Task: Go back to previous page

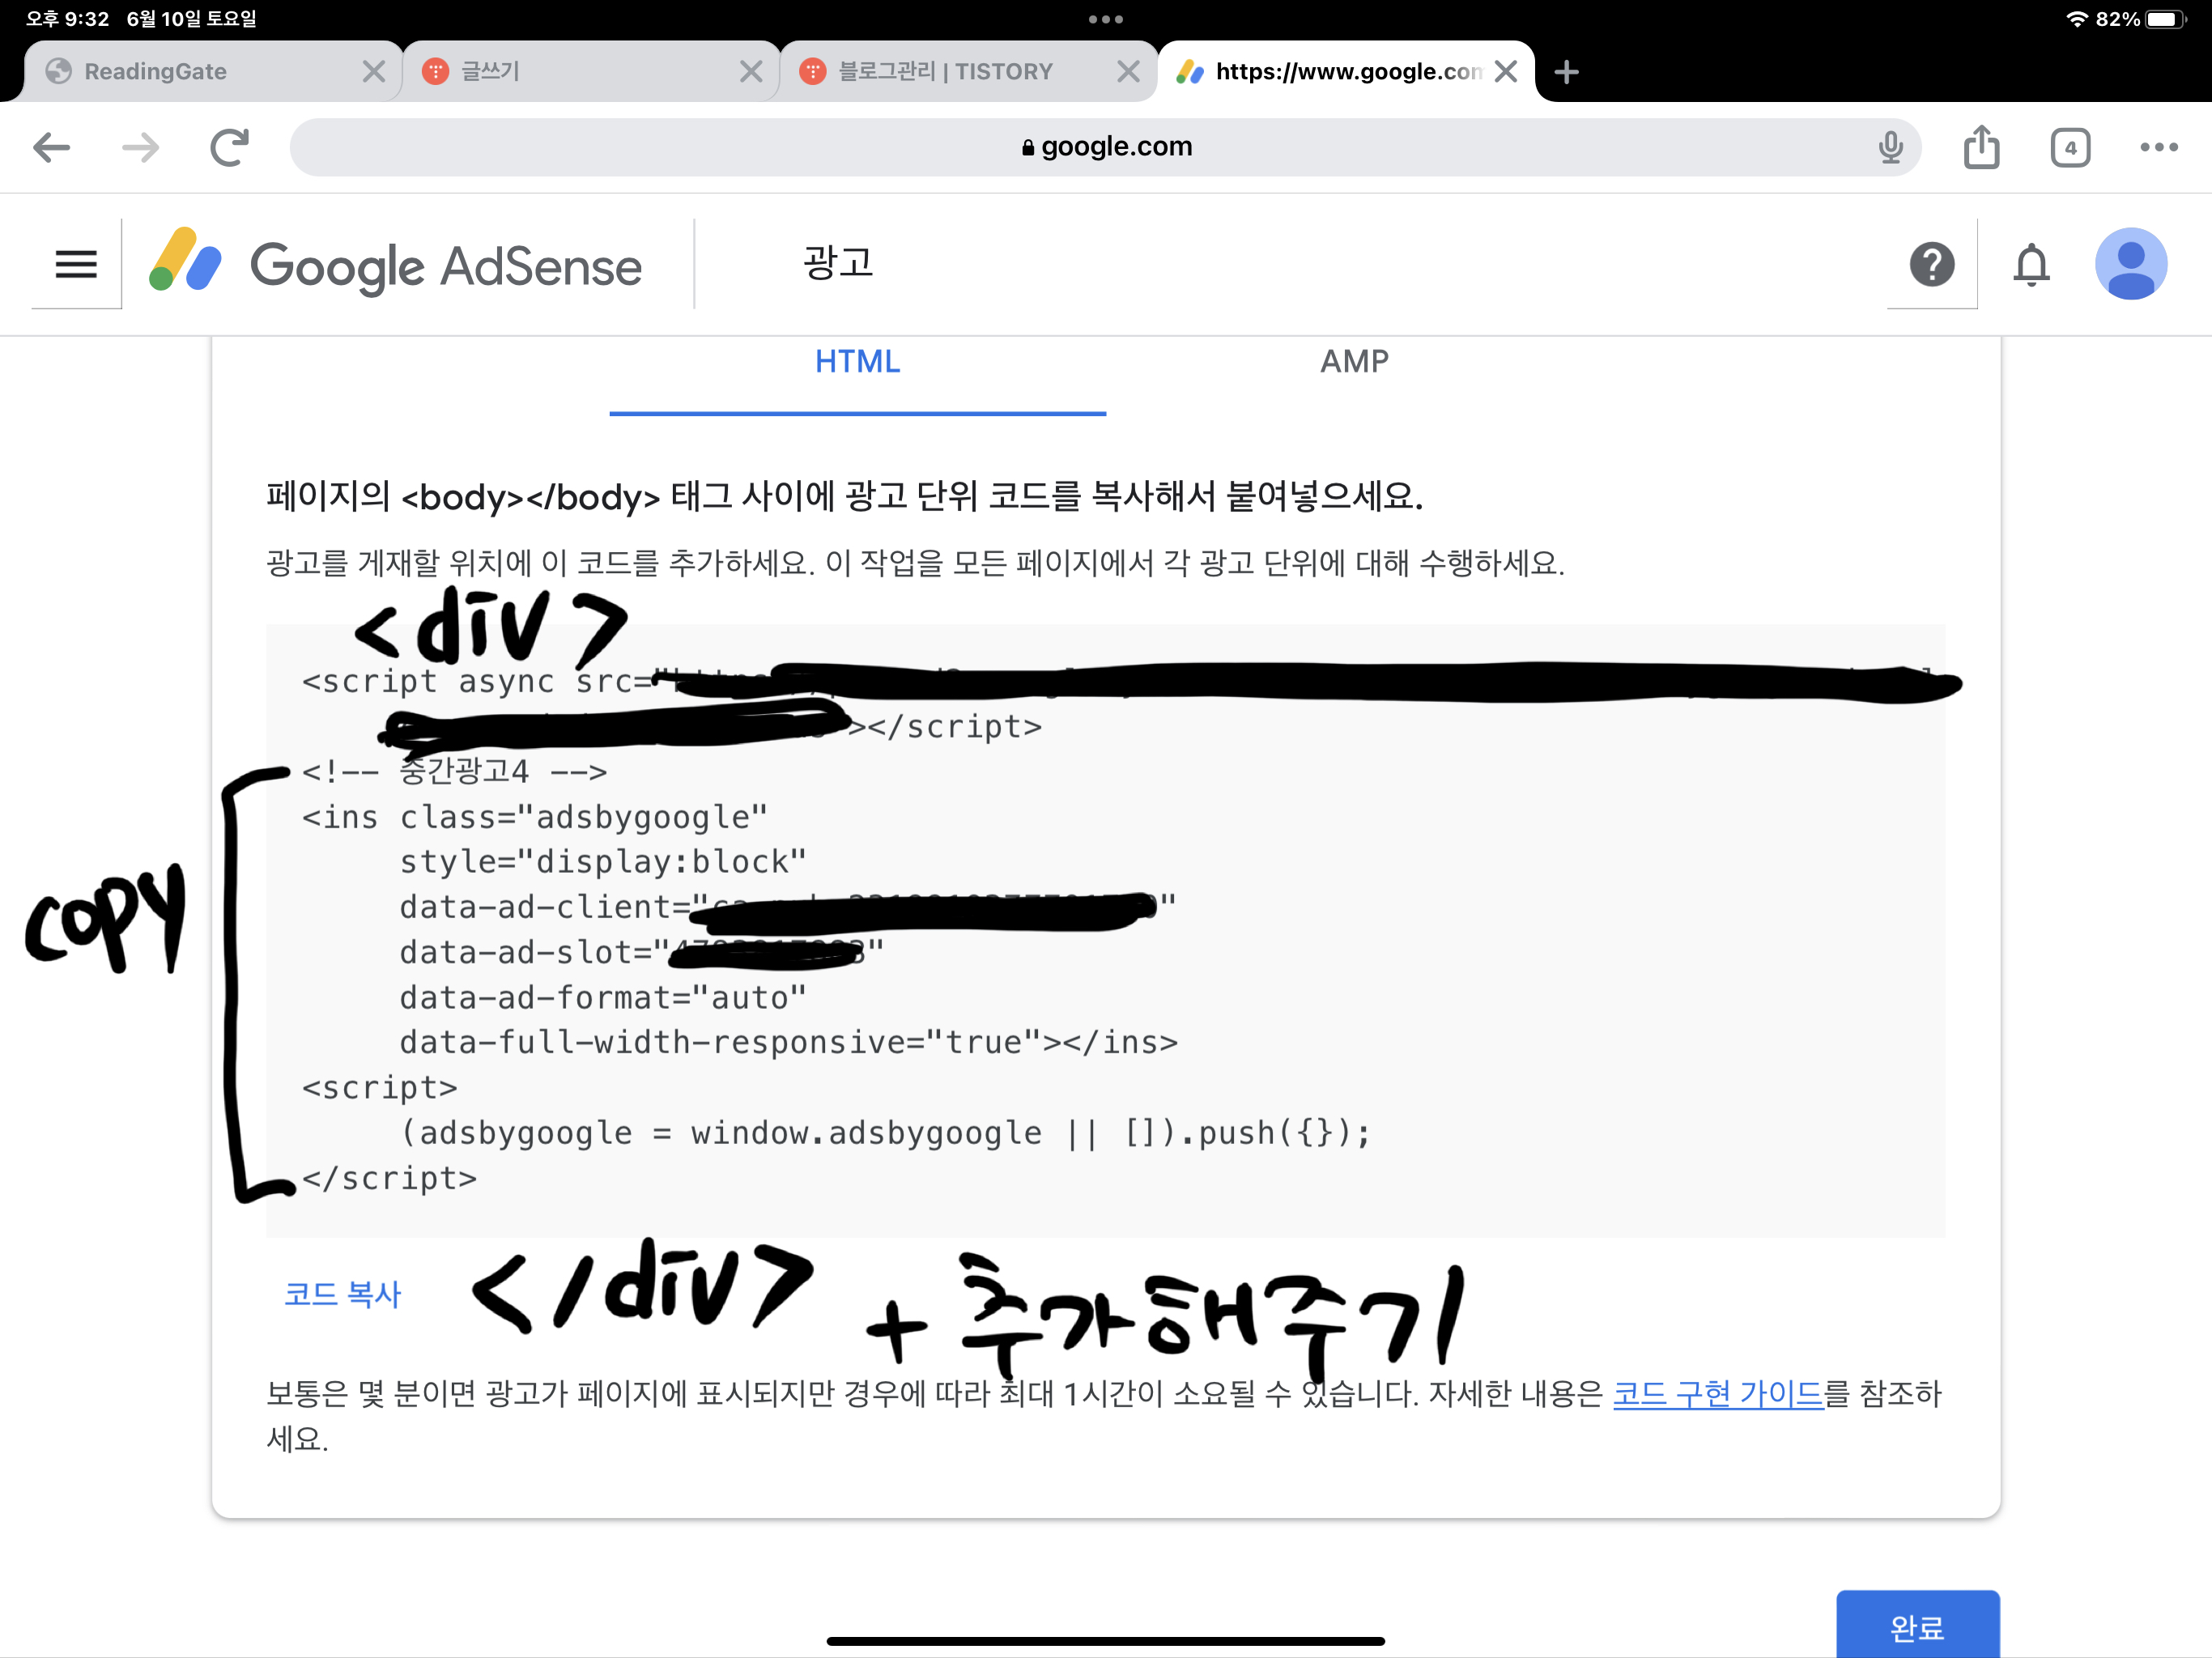Action: [52, 148]
